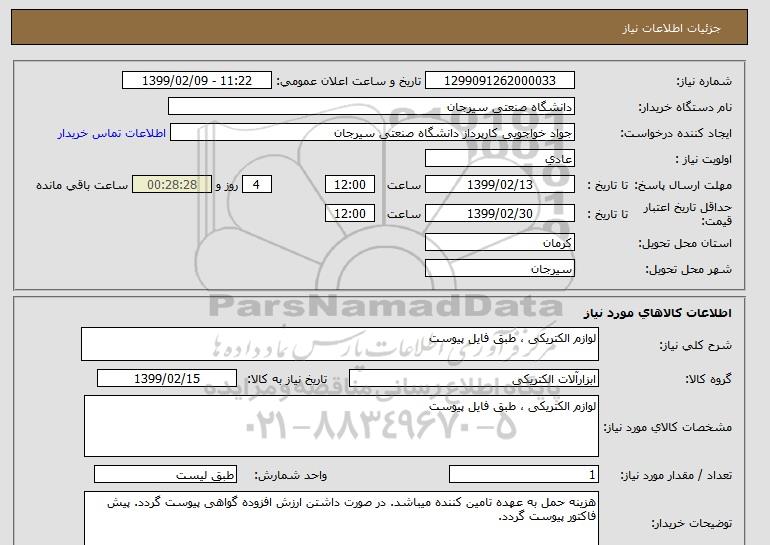
Task: Click response deadline time 12:00 field
Action: click(350, 185)
